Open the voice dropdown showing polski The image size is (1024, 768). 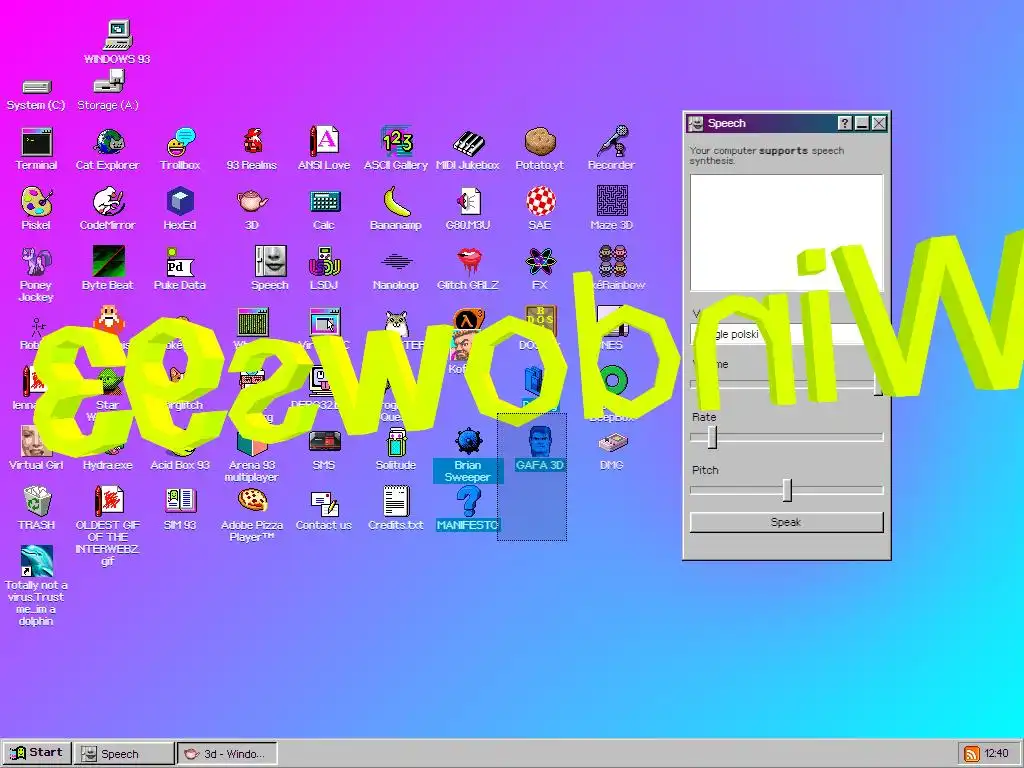786,334
